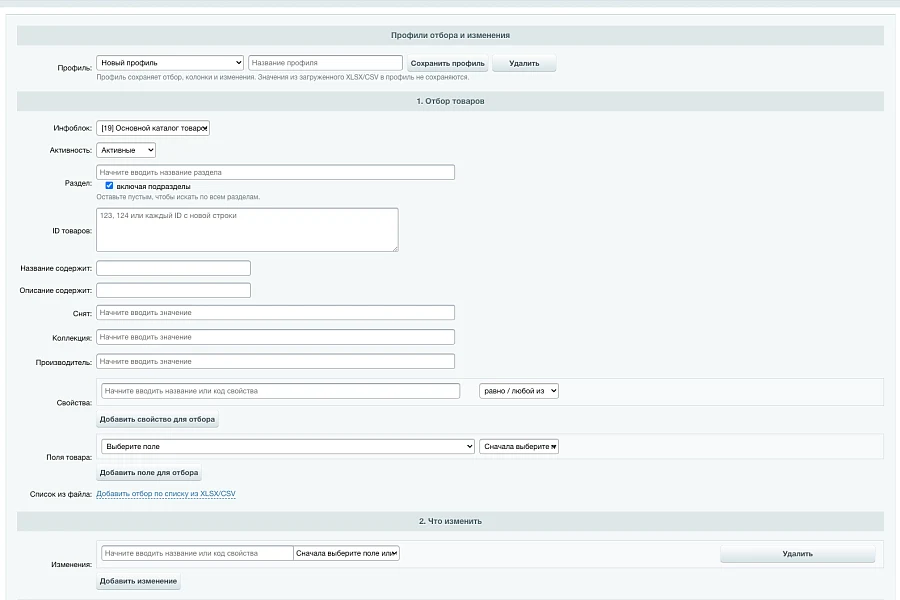900x600 pixels.
Task: Click the Сохранить профиль button
Action: pos(448,63)
